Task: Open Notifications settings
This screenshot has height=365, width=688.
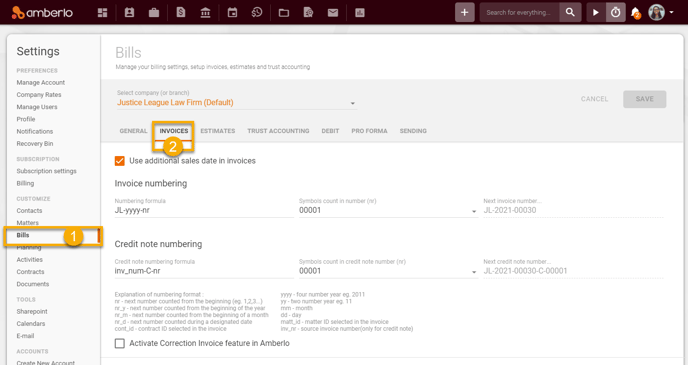Action: point(35,132)
